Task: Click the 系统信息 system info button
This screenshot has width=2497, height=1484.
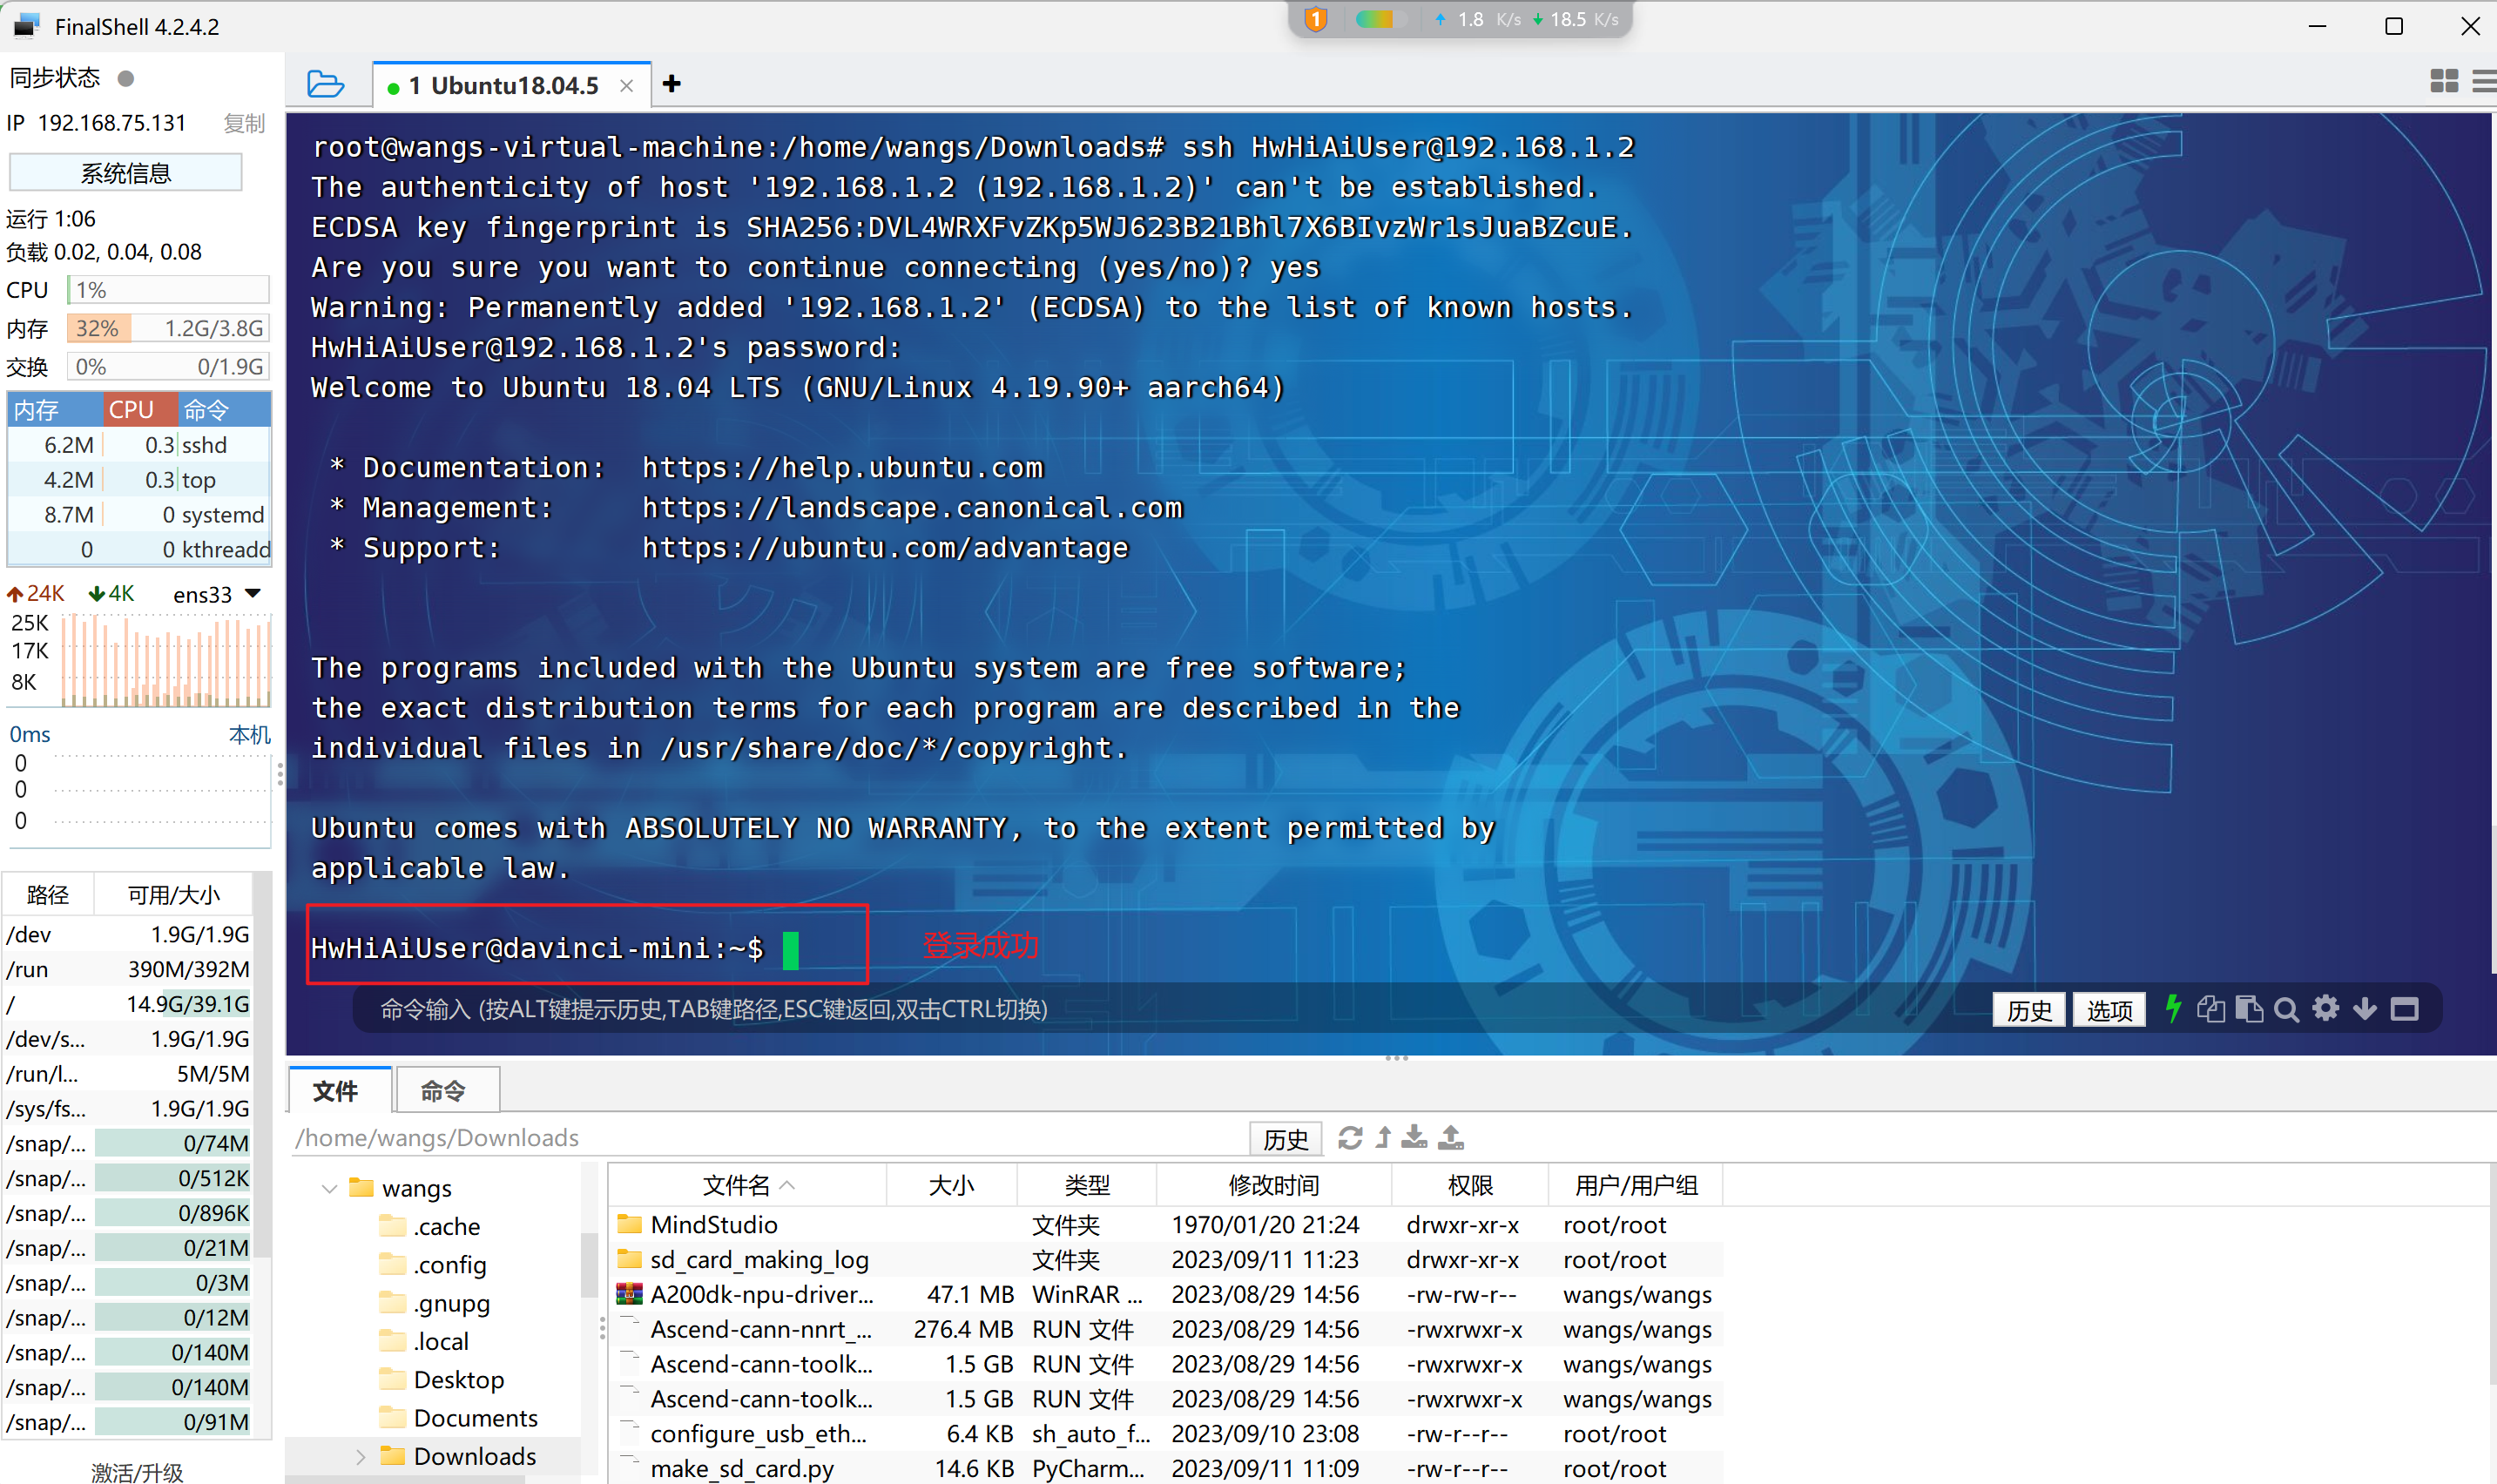Action: (126, 173)
